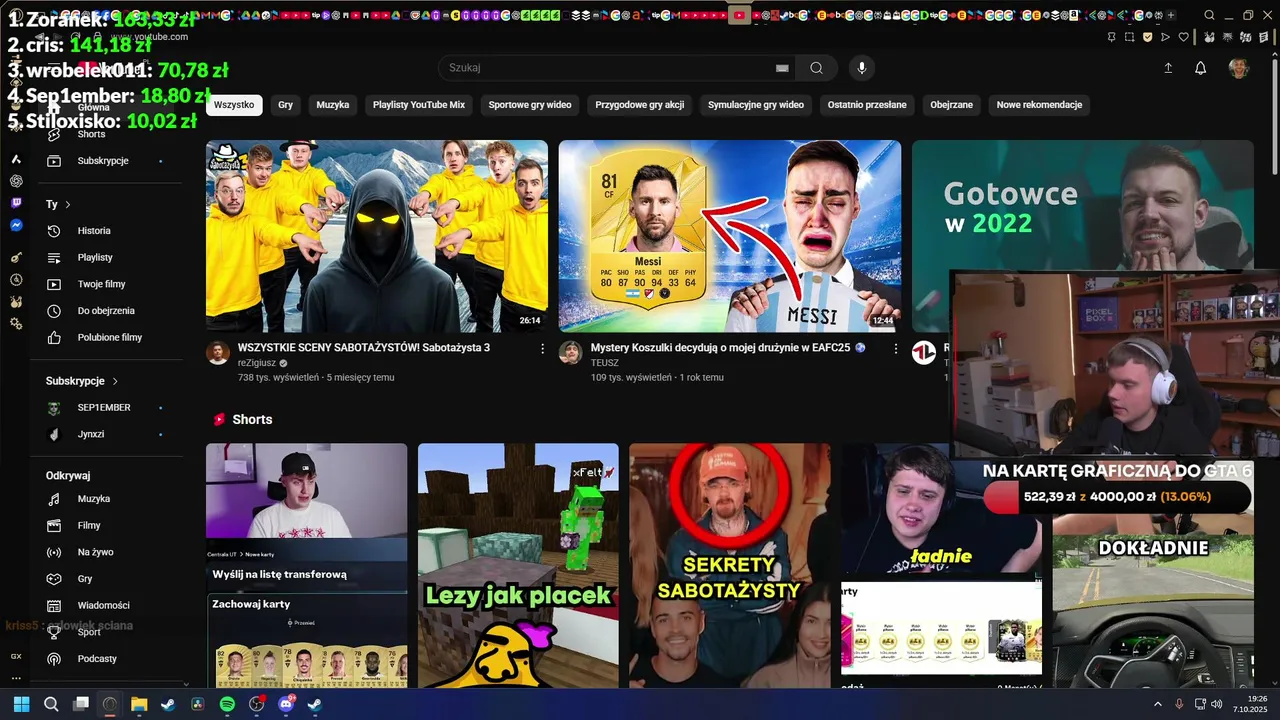Viewport: 1280px width, 720px height.
Task: Select the Wszystko filter chip
Action: click(x=234, y=104)
